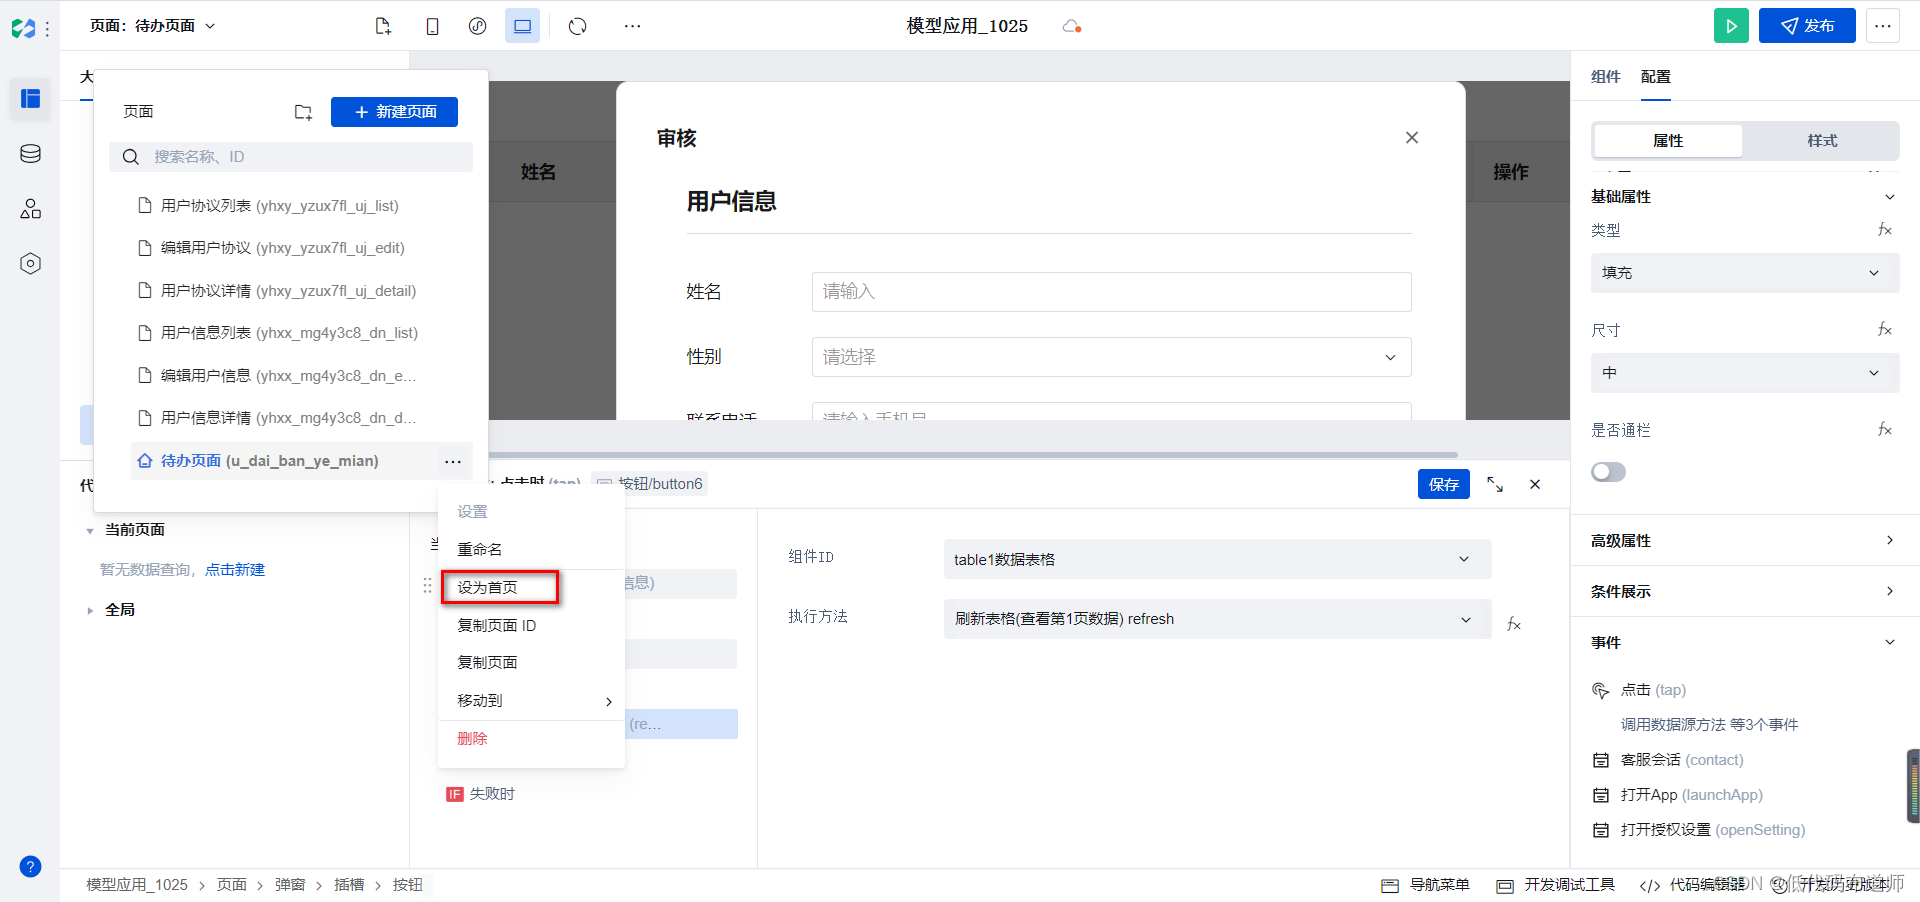
Task: Switch to the 组件 tab
Action: pos(1606,77)
